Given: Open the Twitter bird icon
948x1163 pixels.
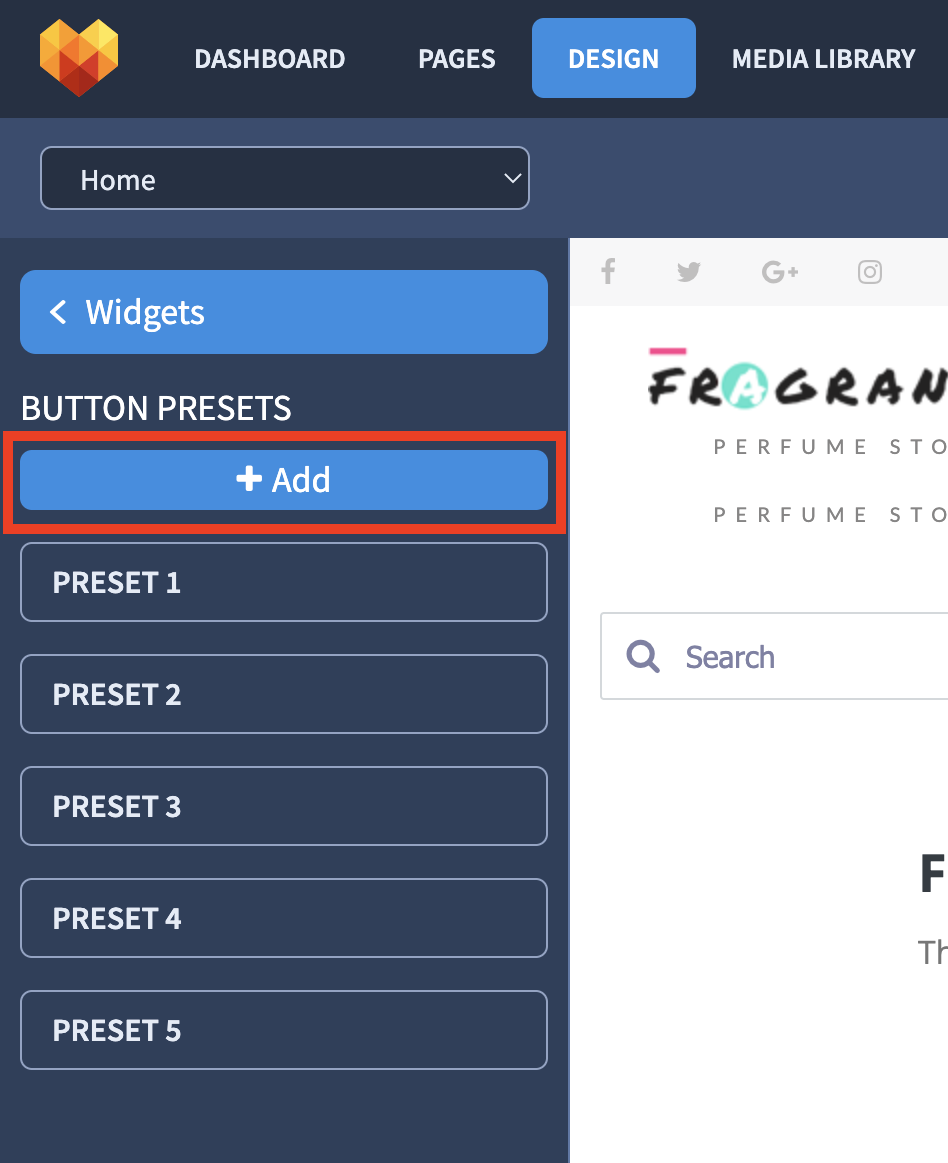Looking at the screenshot, I should [x=688, y=271].
